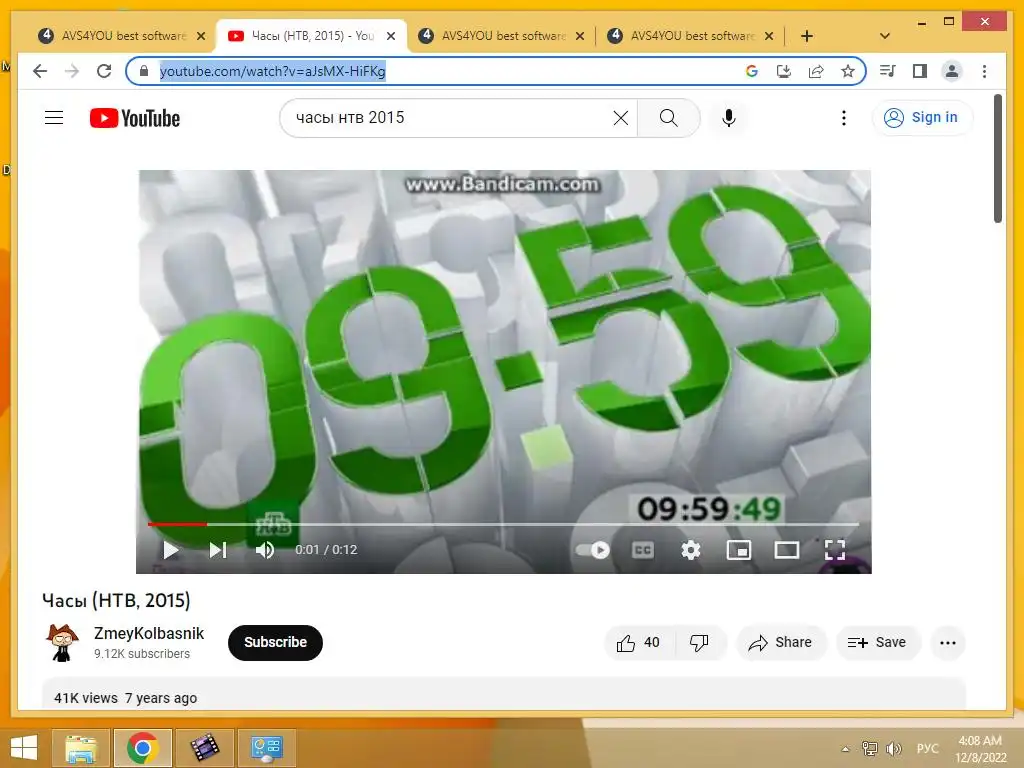The width and height of the screenshot is (1024, 768).
Task: Expand the video description box
Action: point(504,694)
